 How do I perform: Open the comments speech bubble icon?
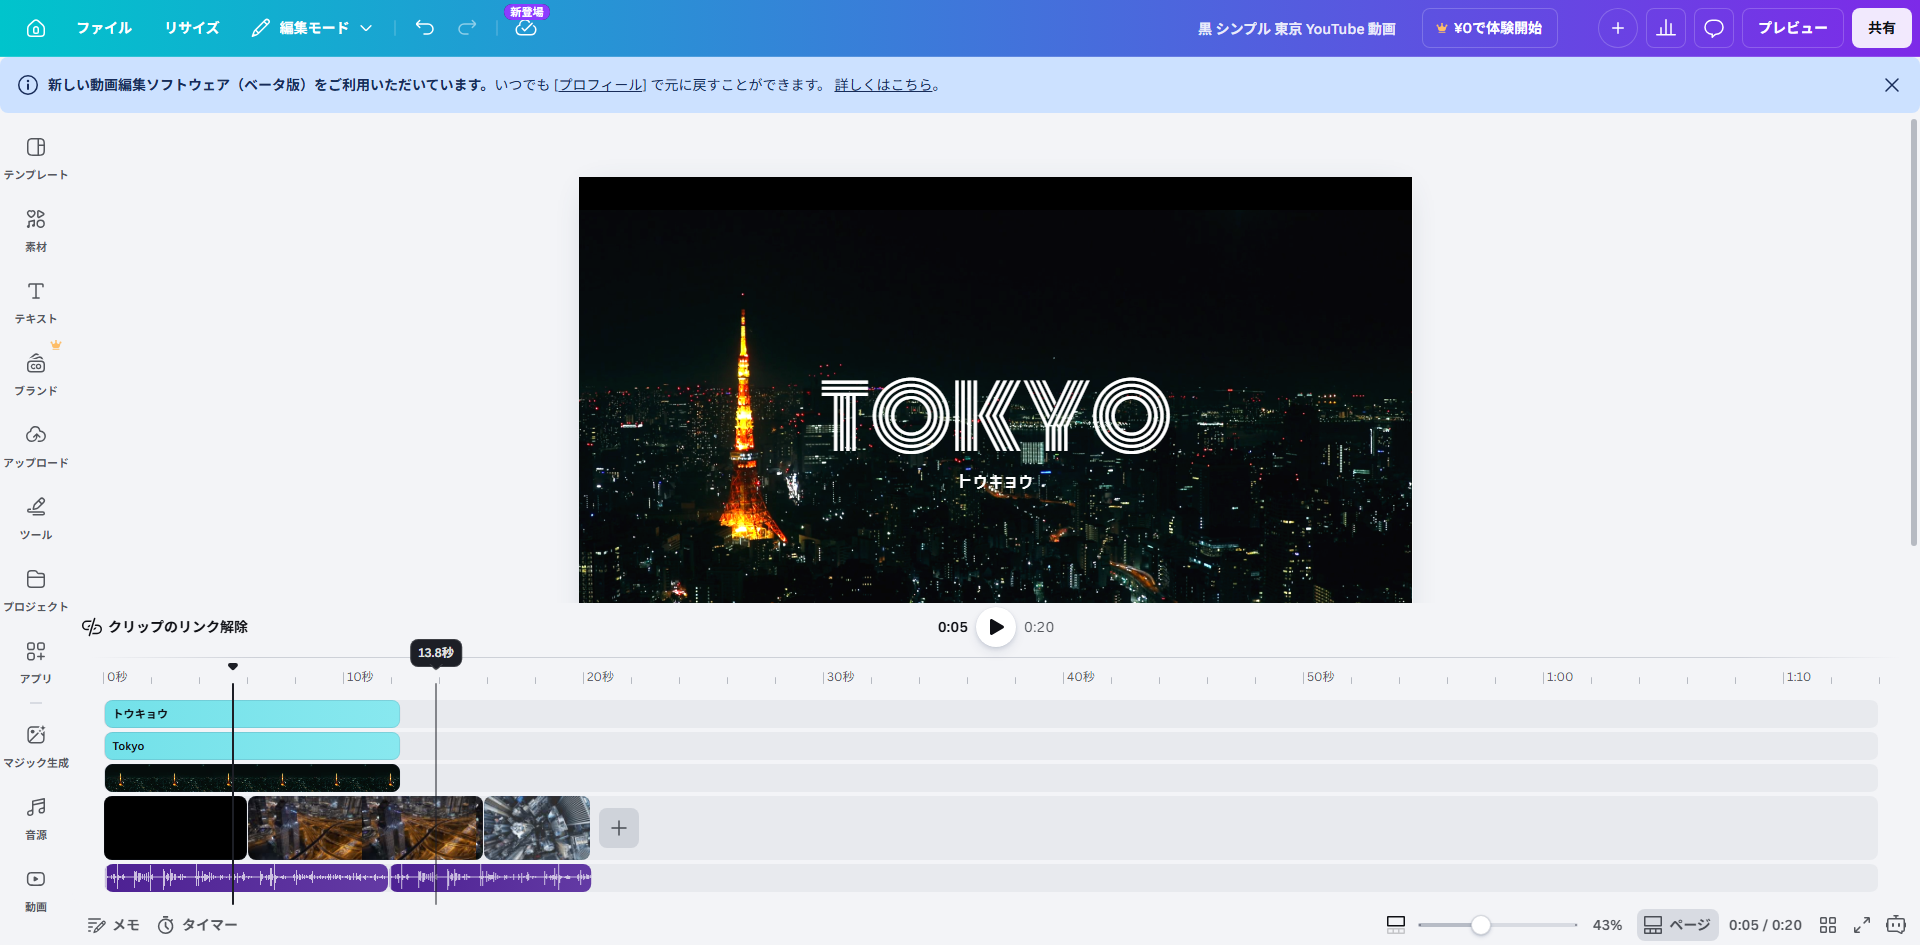pyautogui.click(x=1714, y=28)
